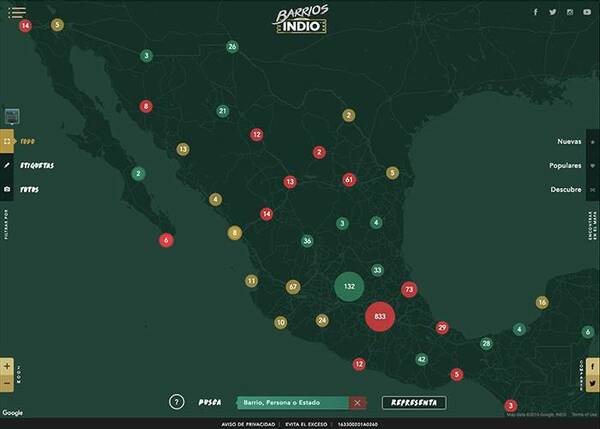Open the Facebook page from header
This screenshot has height=429, width=600.
coord(536,12)
